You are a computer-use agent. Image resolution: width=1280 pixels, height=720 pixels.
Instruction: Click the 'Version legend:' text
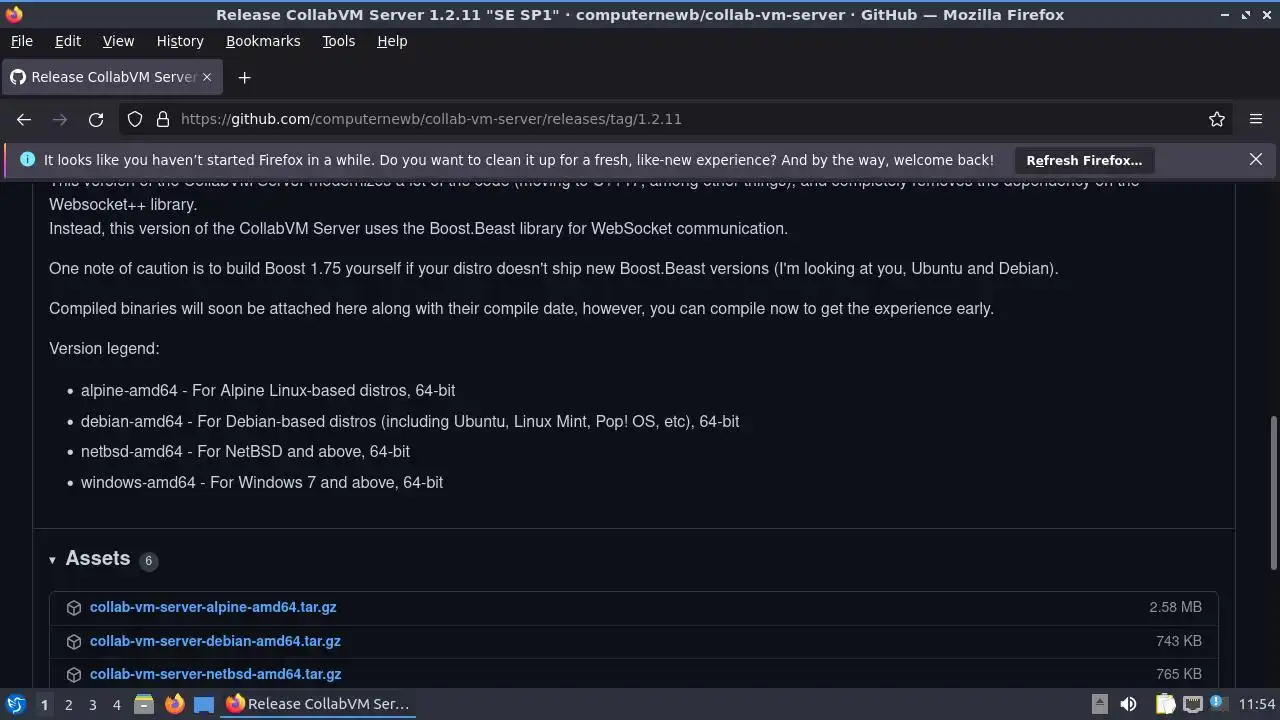[x=104, y=348]
